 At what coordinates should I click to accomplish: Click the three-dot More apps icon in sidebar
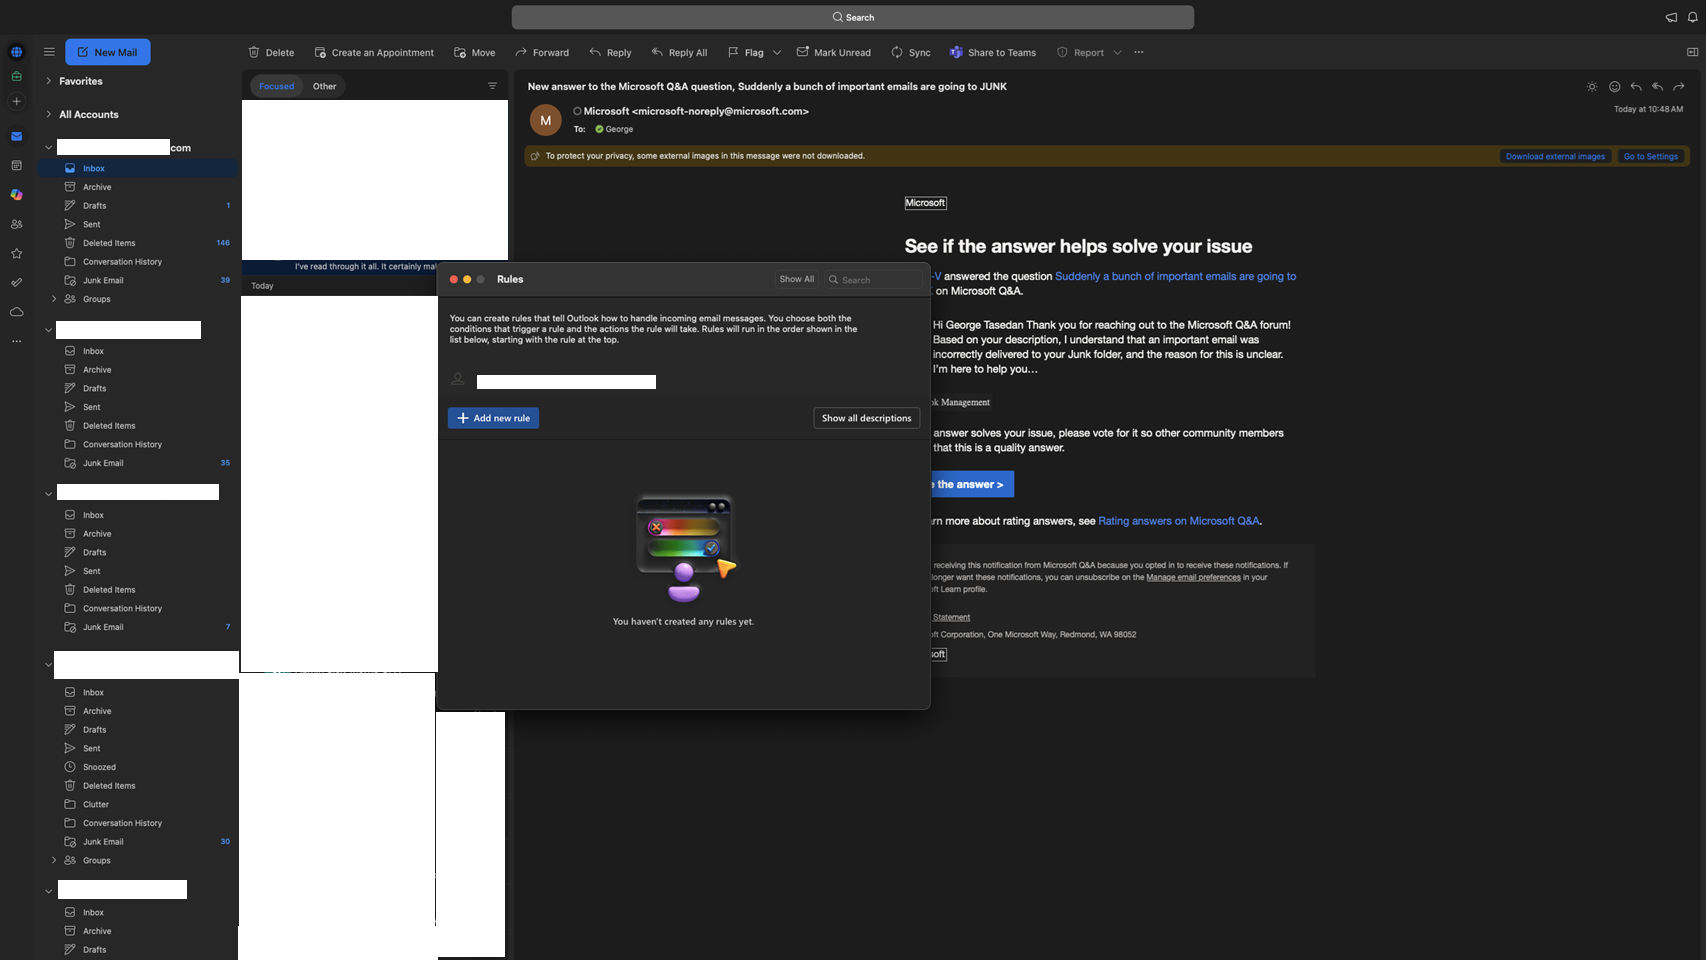16,341
